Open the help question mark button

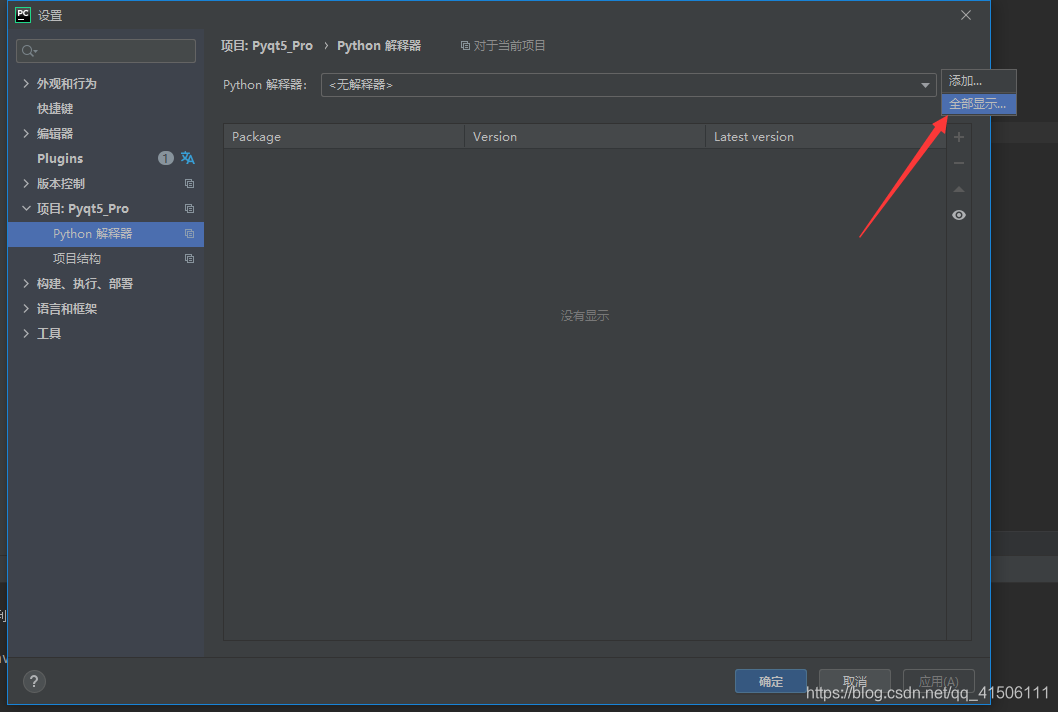(x=34, y=682)
